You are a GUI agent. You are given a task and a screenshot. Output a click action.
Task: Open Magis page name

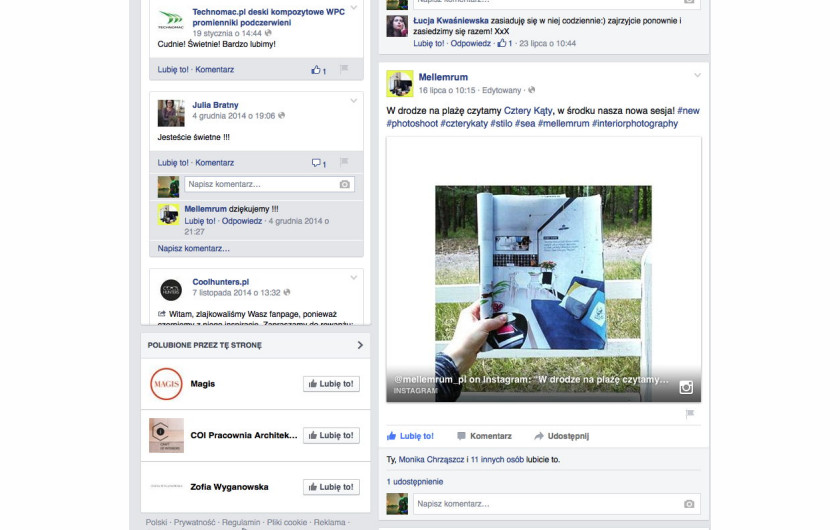click(202, 384)
